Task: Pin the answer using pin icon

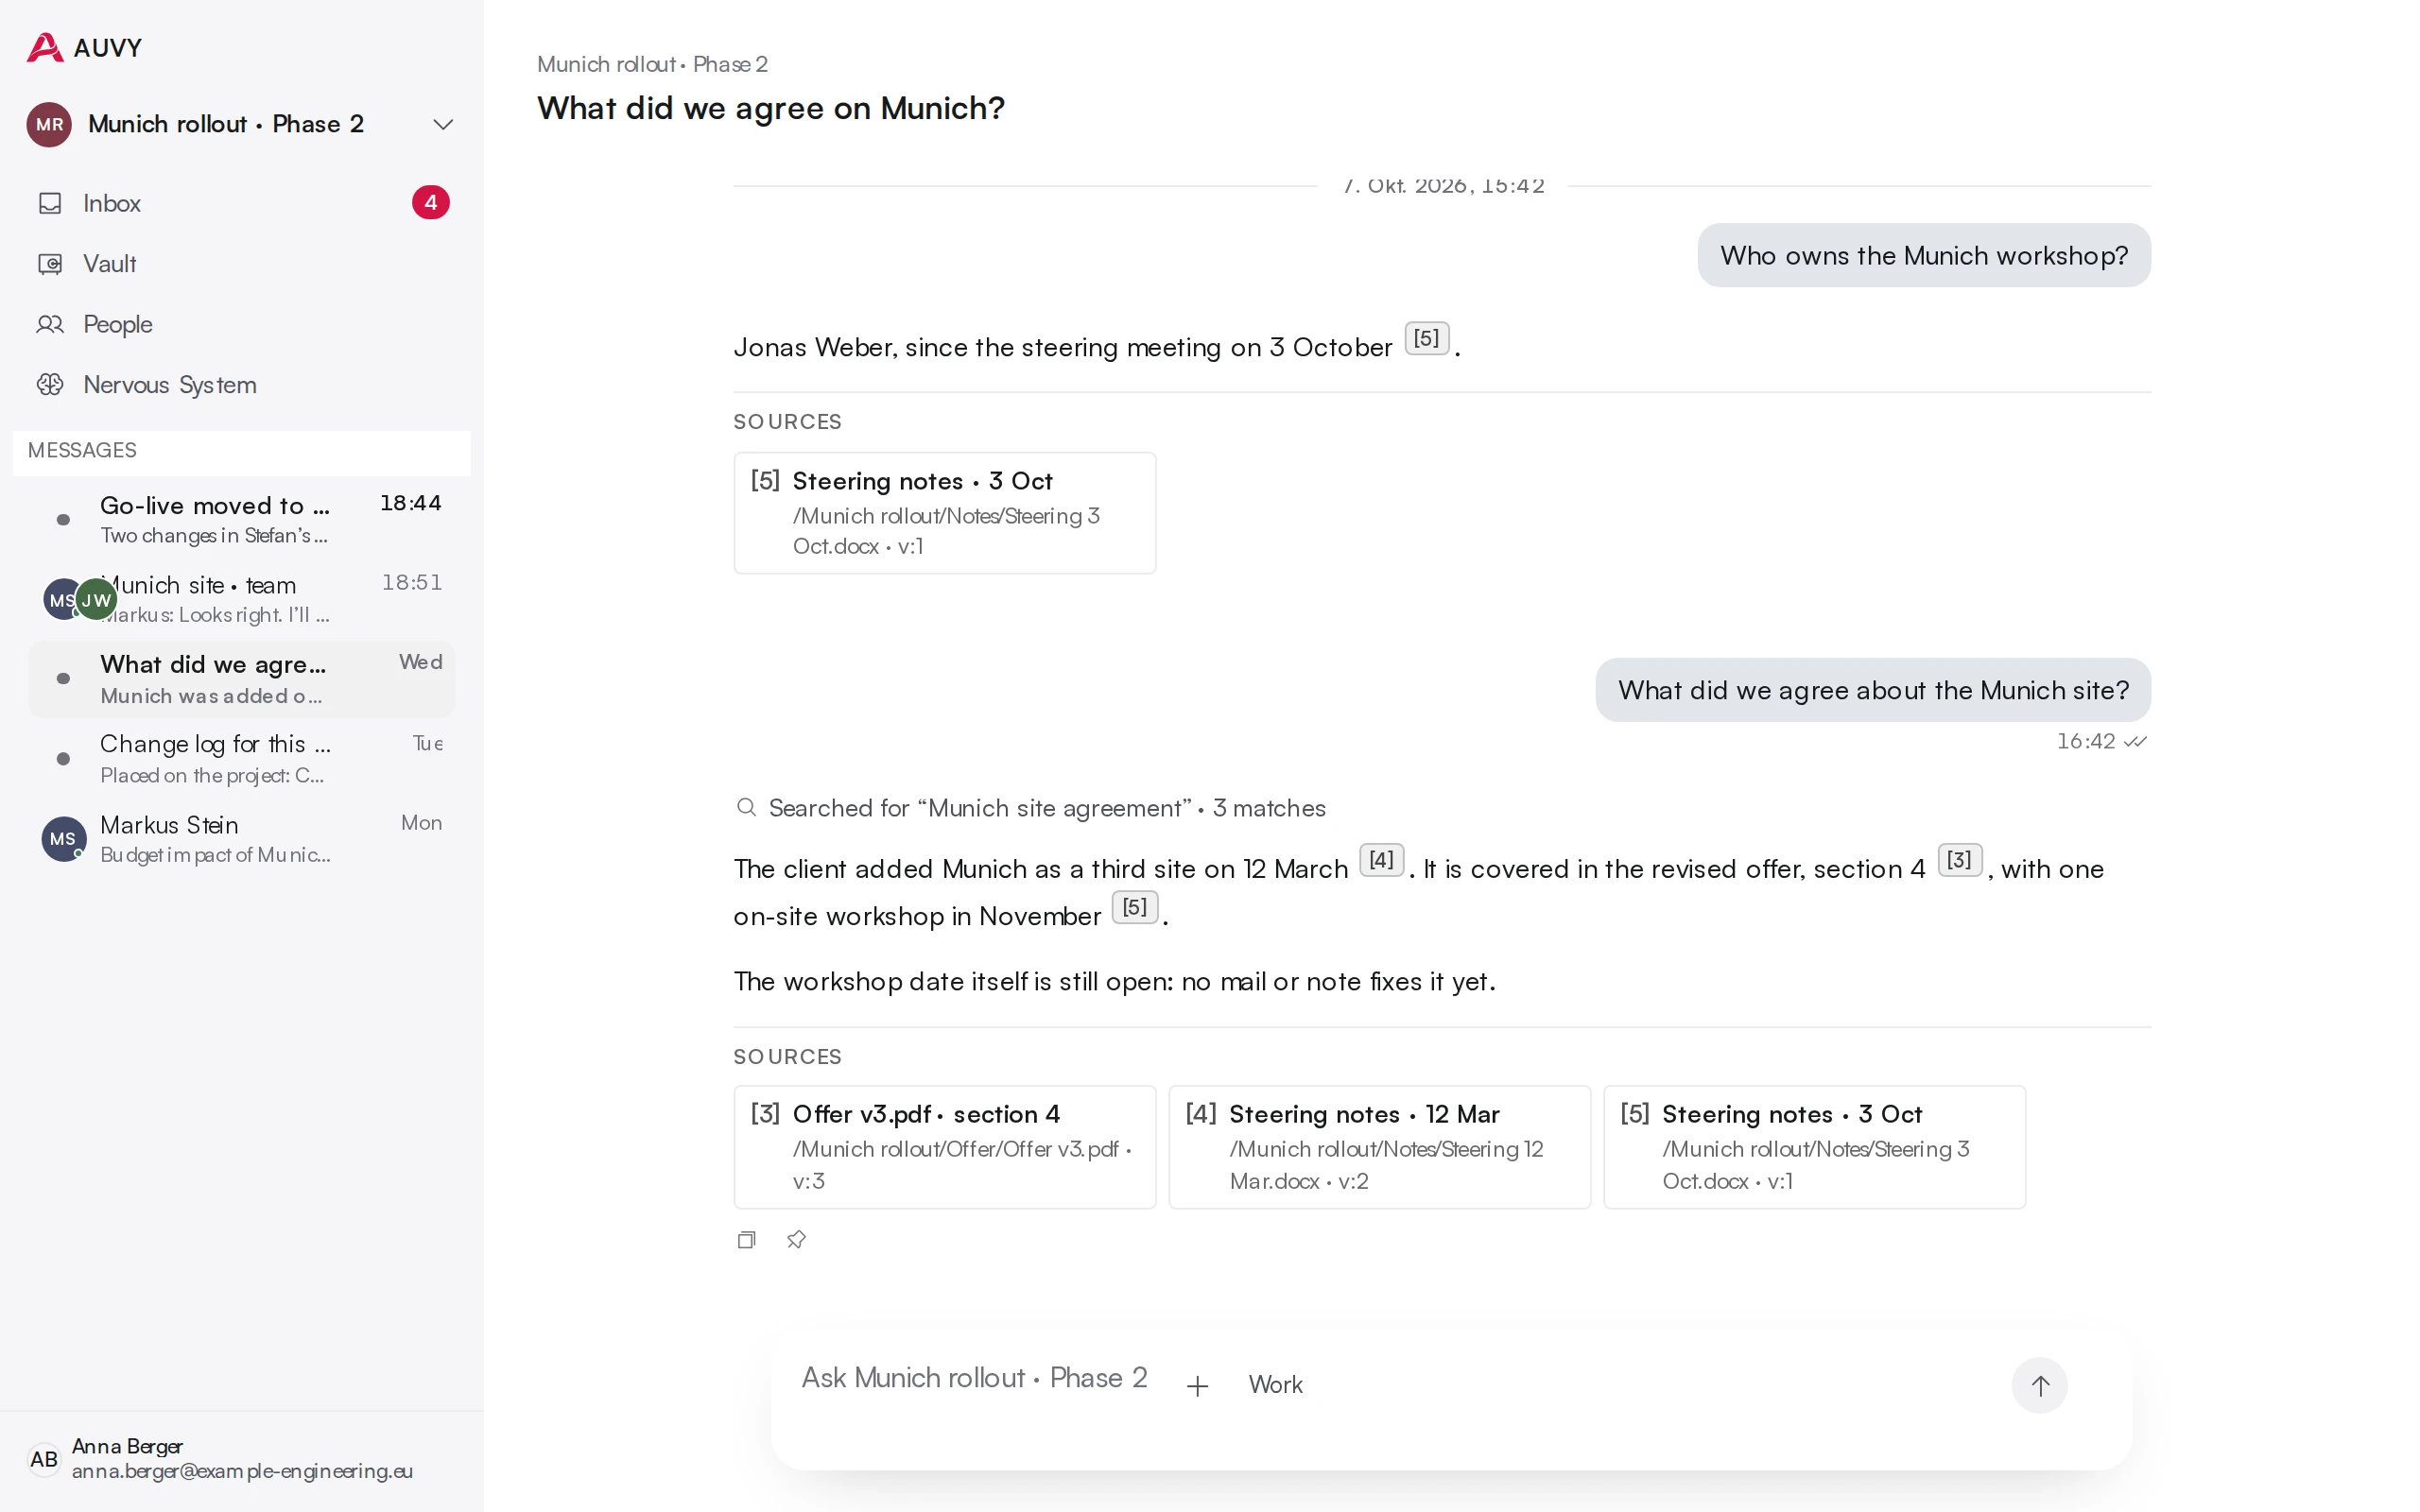Action: coord(796,1240)
